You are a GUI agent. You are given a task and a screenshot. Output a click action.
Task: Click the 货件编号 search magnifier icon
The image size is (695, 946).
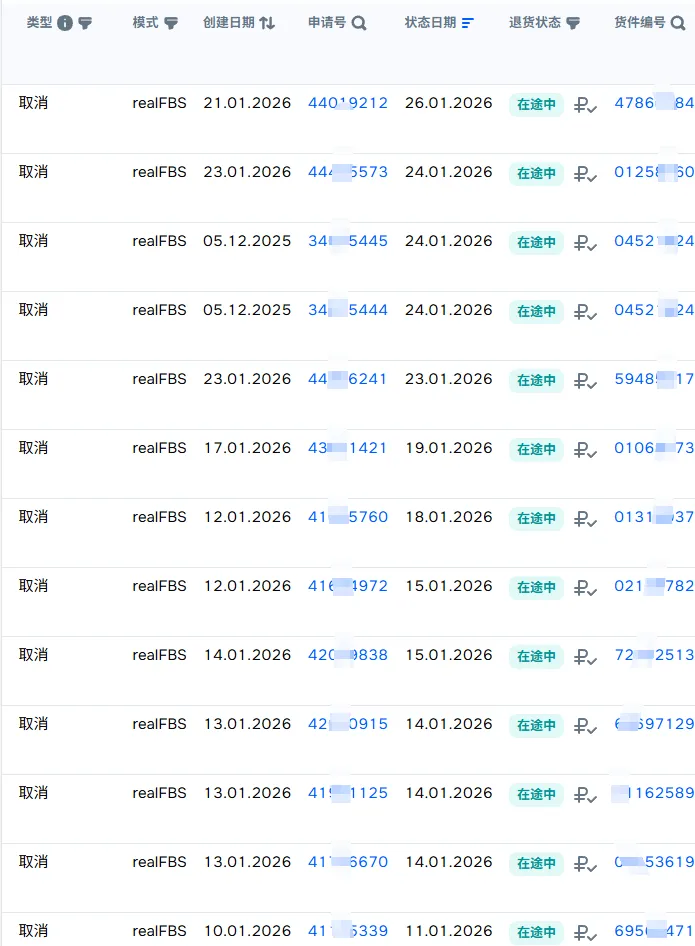[x=678, y=23]
